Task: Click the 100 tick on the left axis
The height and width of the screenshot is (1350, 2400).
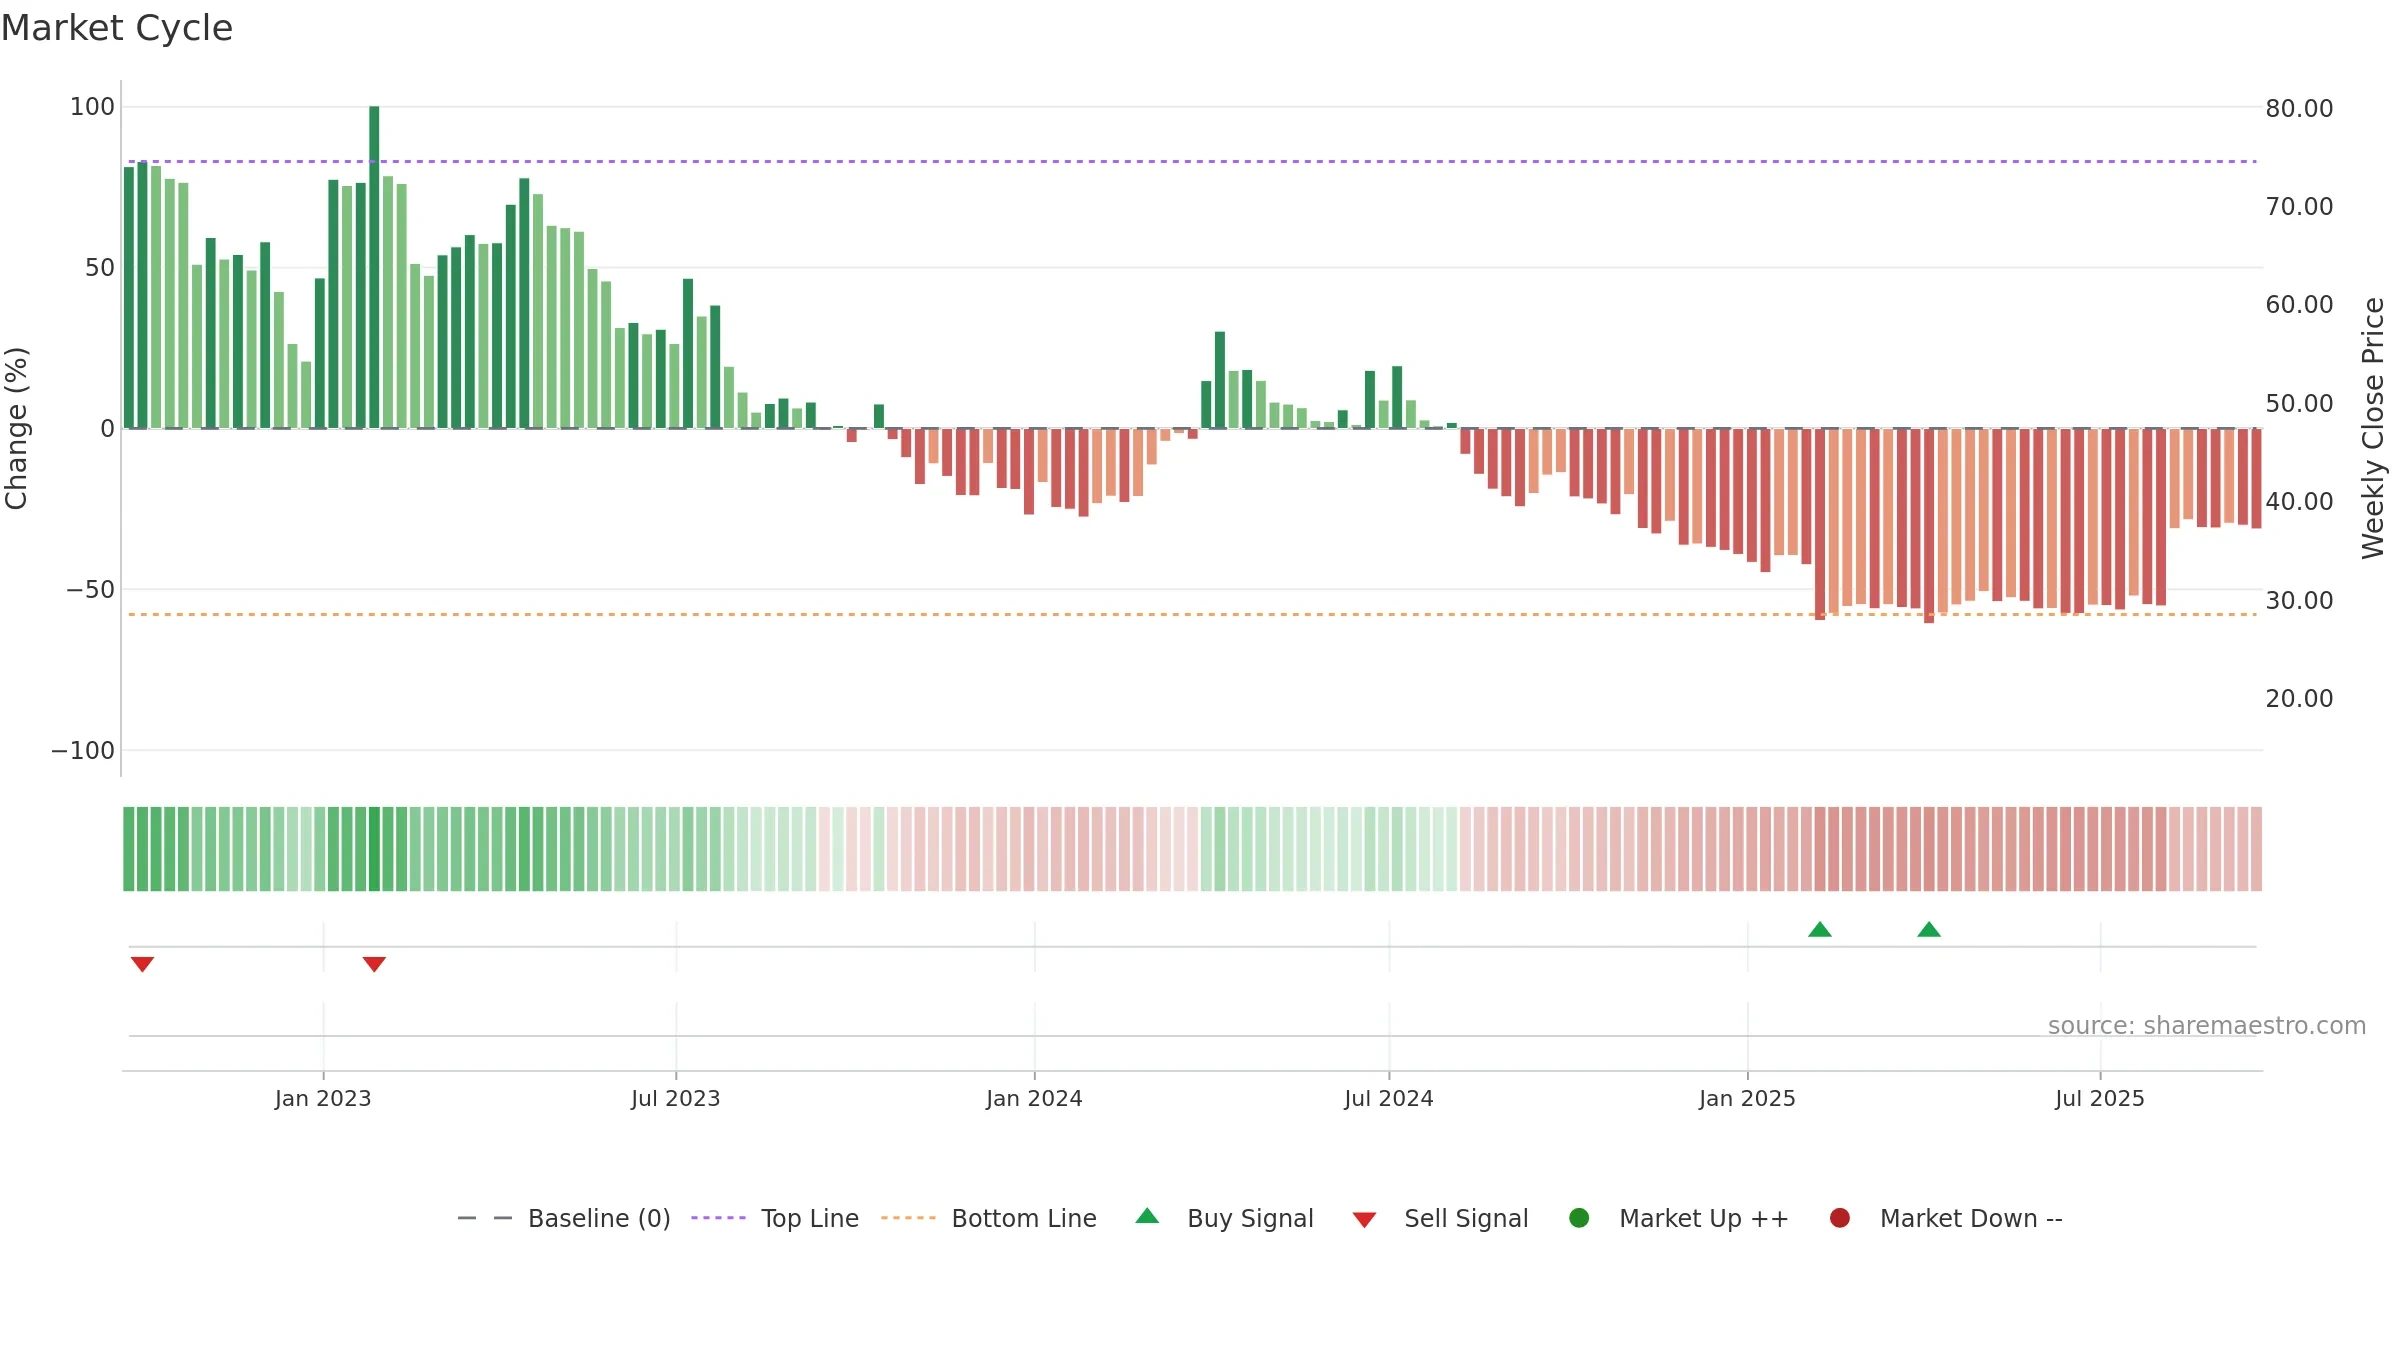Action: 92,107
